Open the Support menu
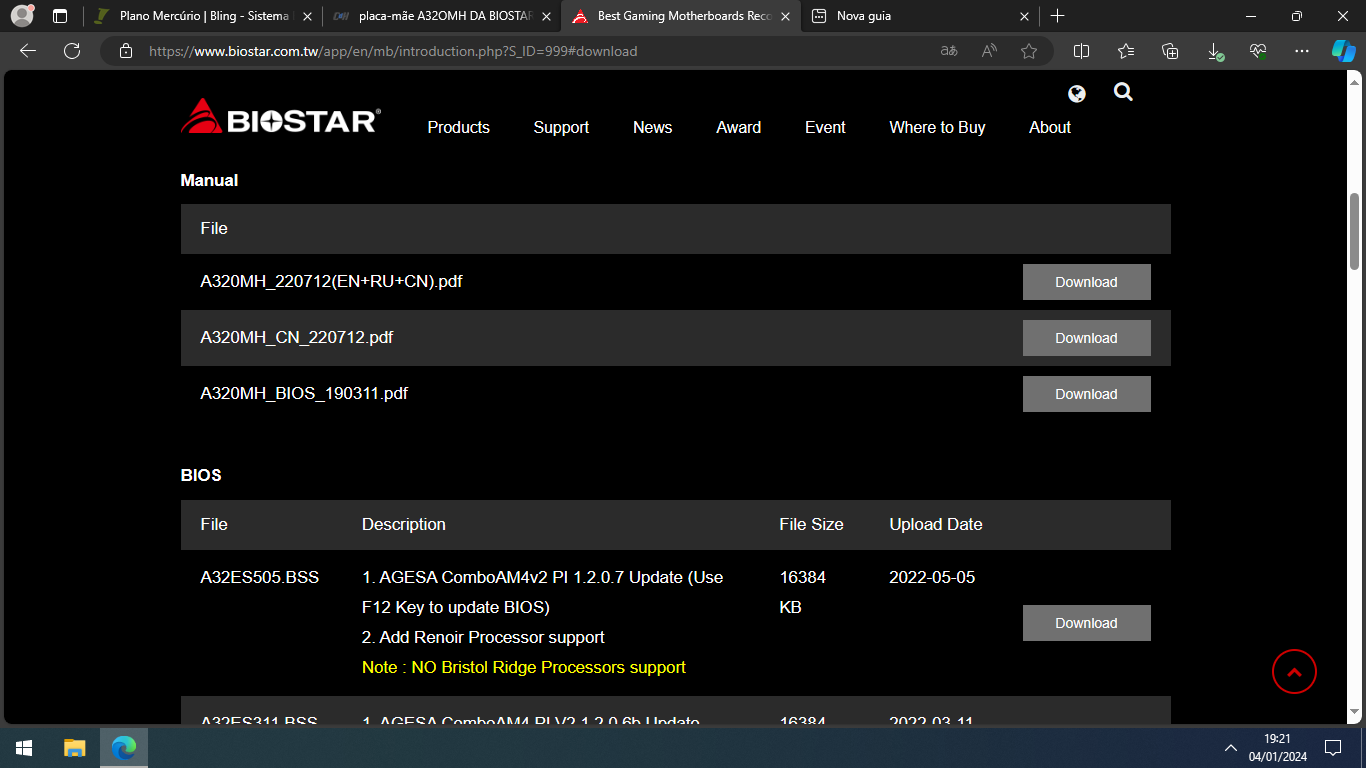1366x768 pixels. pos(561,128)
